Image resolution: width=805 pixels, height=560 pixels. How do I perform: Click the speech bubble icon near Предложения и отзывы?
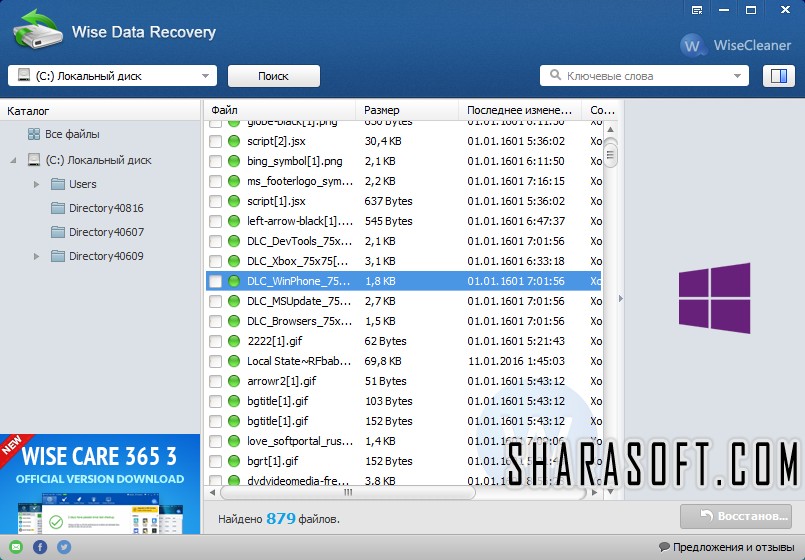pos(664,547)
